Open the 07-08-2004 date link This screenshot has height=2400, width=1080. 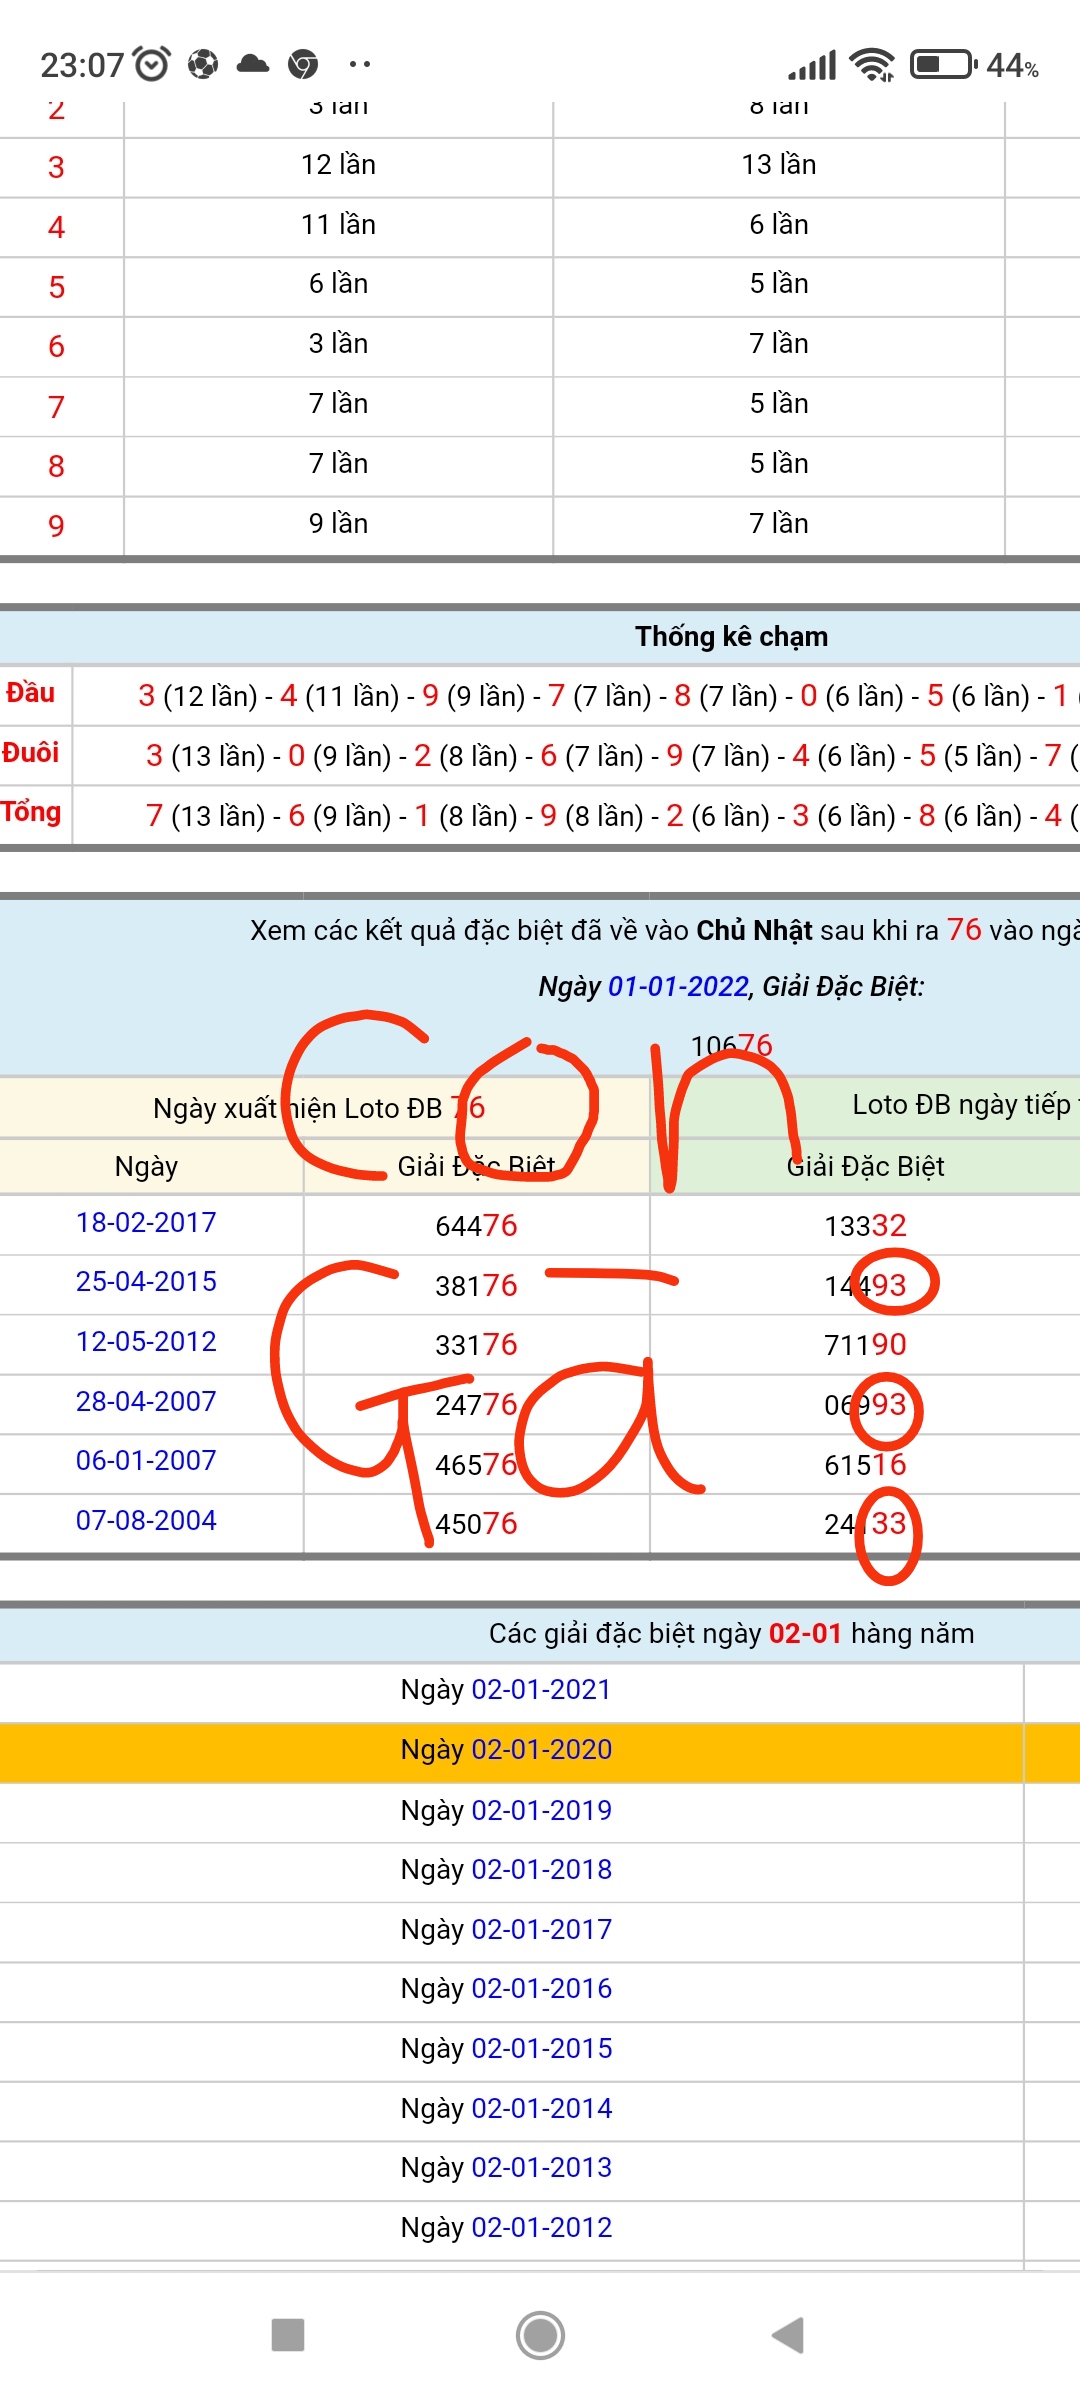[146, 1521]
